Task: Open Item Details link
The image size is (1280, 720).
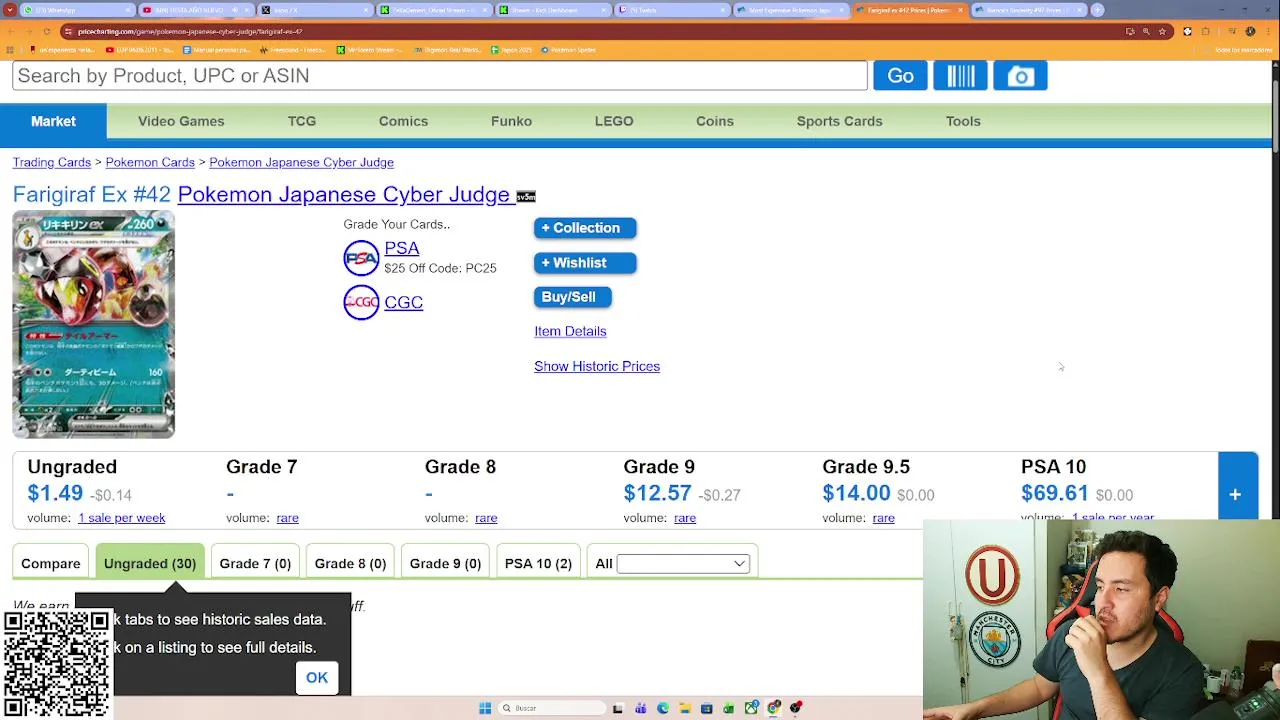Action: (570, 331)
